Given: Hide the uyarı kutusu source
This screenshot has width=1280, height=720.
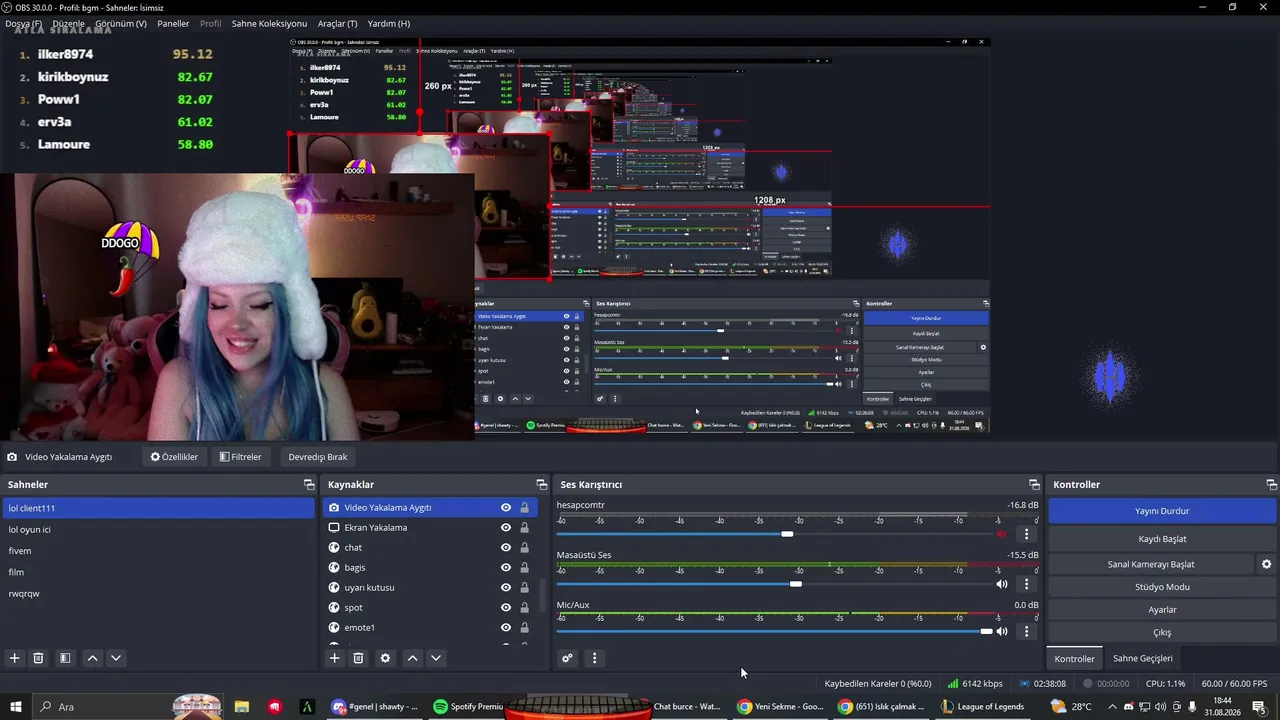Looking at the screenshot, I should pos(506,588).
